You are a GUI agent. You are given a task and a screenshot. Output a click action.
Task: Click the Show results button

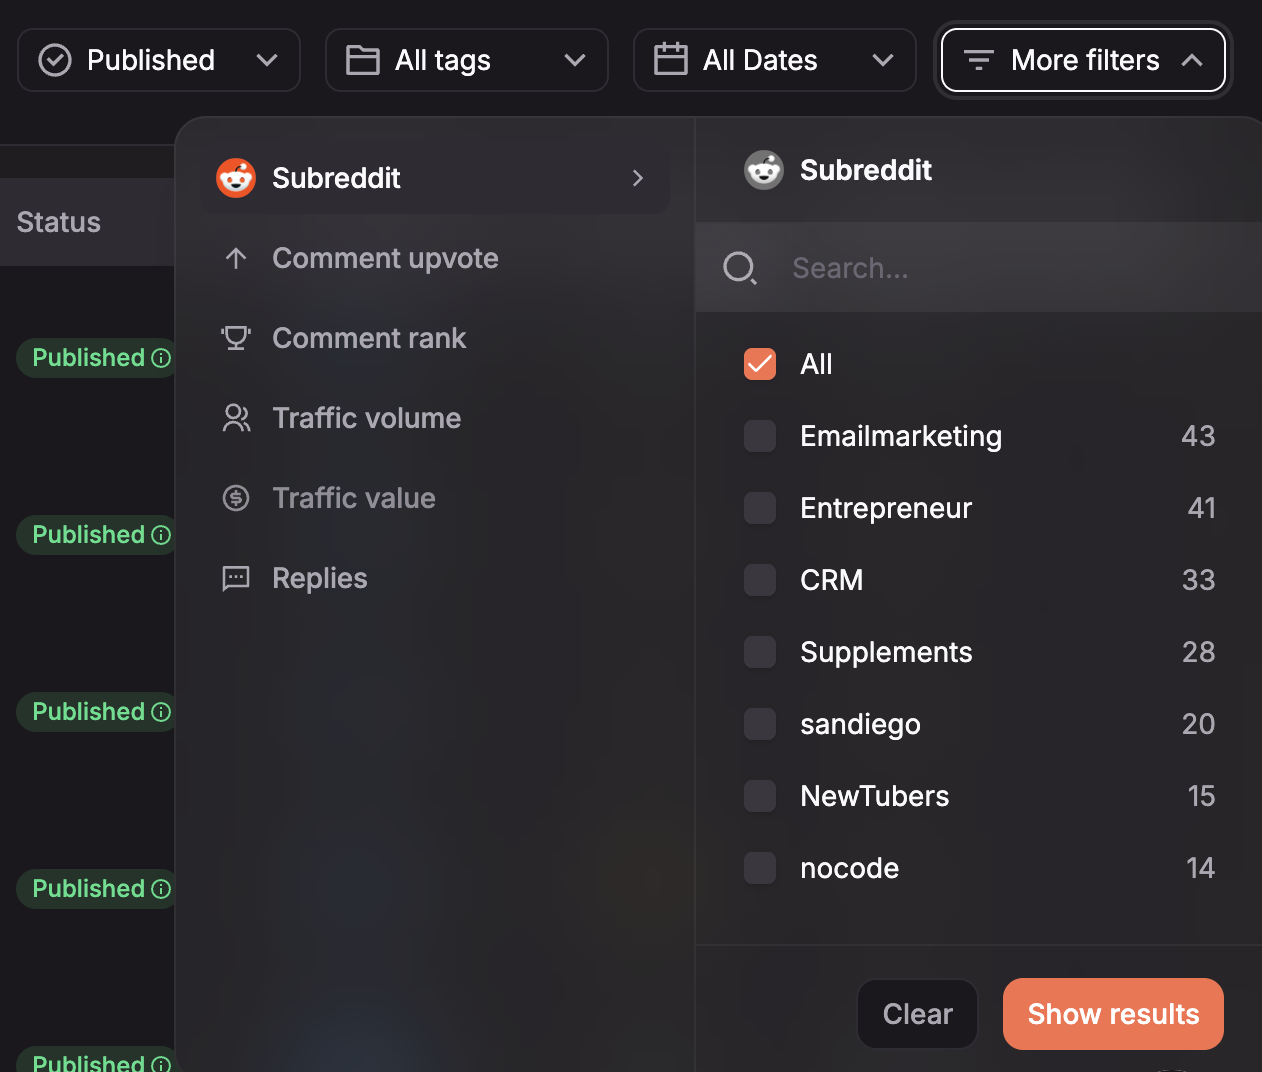pyautogui.click(x=1113, y=1014)
